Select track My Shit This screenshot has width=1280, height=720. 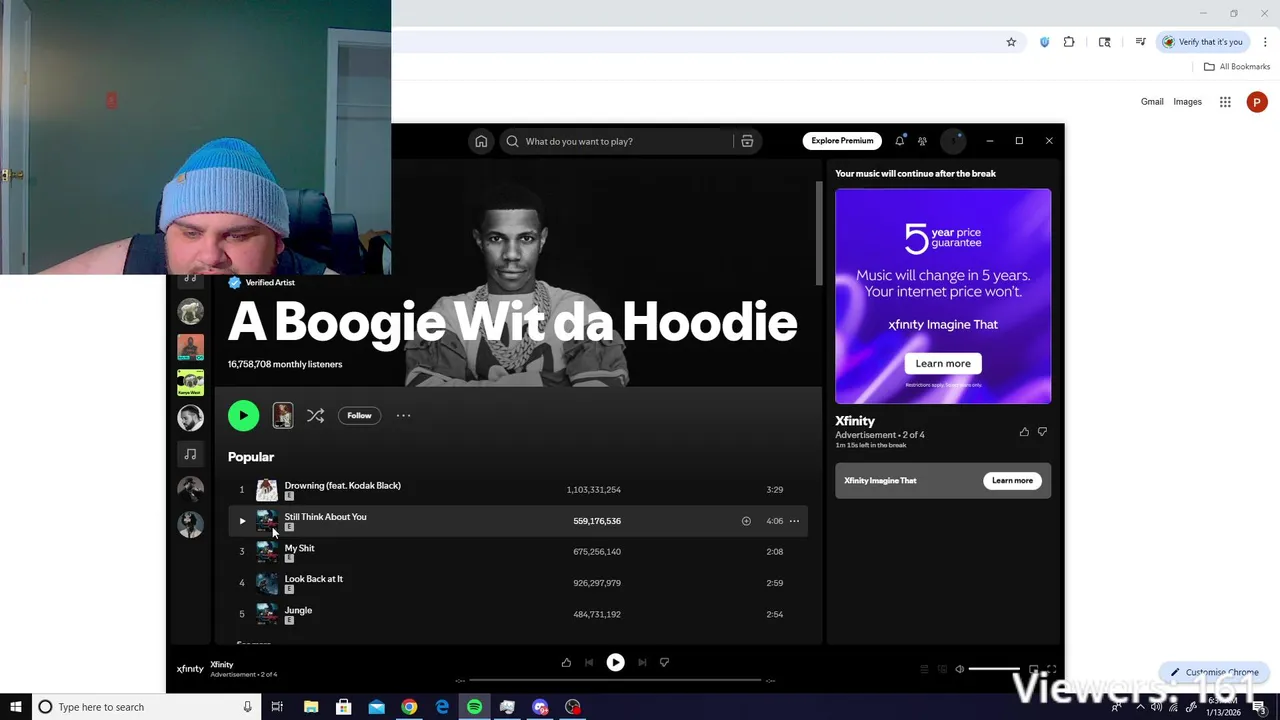[x=517, y=552]
